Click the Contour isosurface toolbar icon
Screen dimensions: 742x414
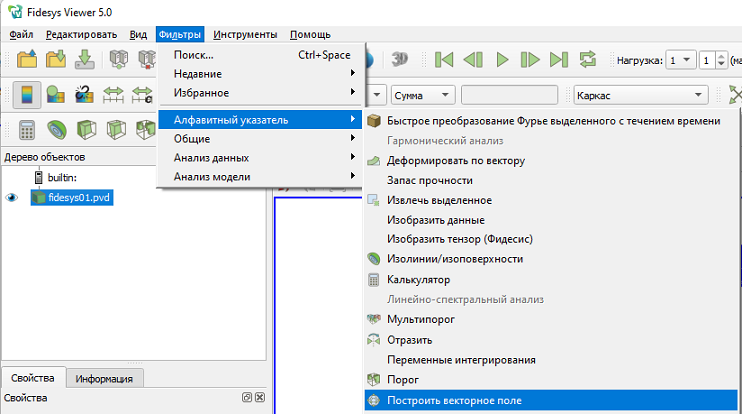(x=57, y=130)
